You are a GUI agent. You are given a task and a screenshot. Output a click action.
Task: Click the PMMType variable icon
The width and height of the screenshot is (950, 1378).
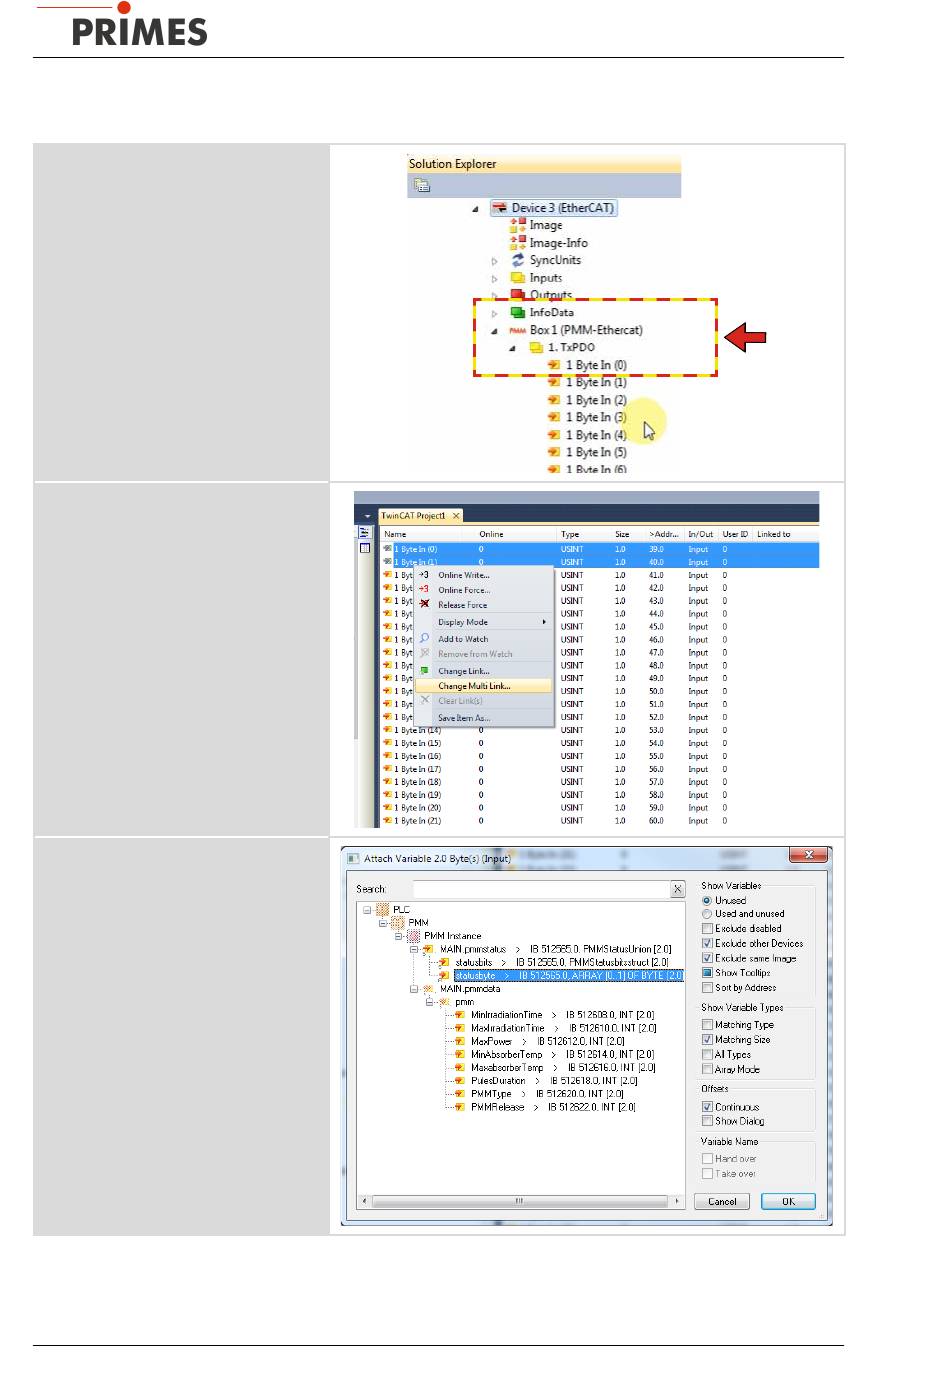tap(460, 1094)
